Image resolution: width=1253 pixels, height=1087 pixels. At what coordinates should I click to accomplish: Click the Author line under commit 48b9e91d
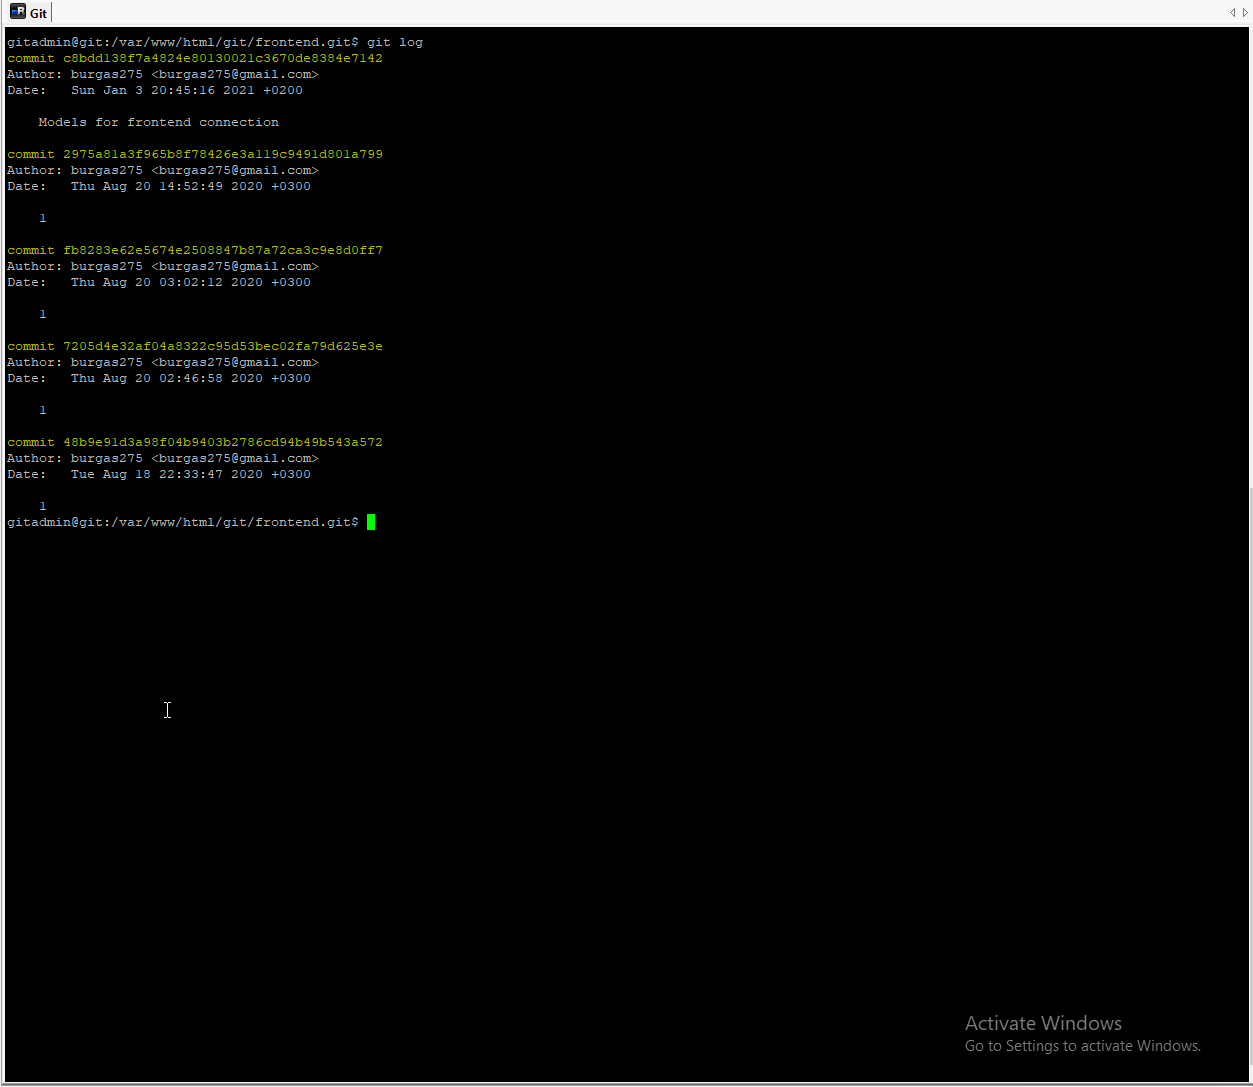coord(163,458)
